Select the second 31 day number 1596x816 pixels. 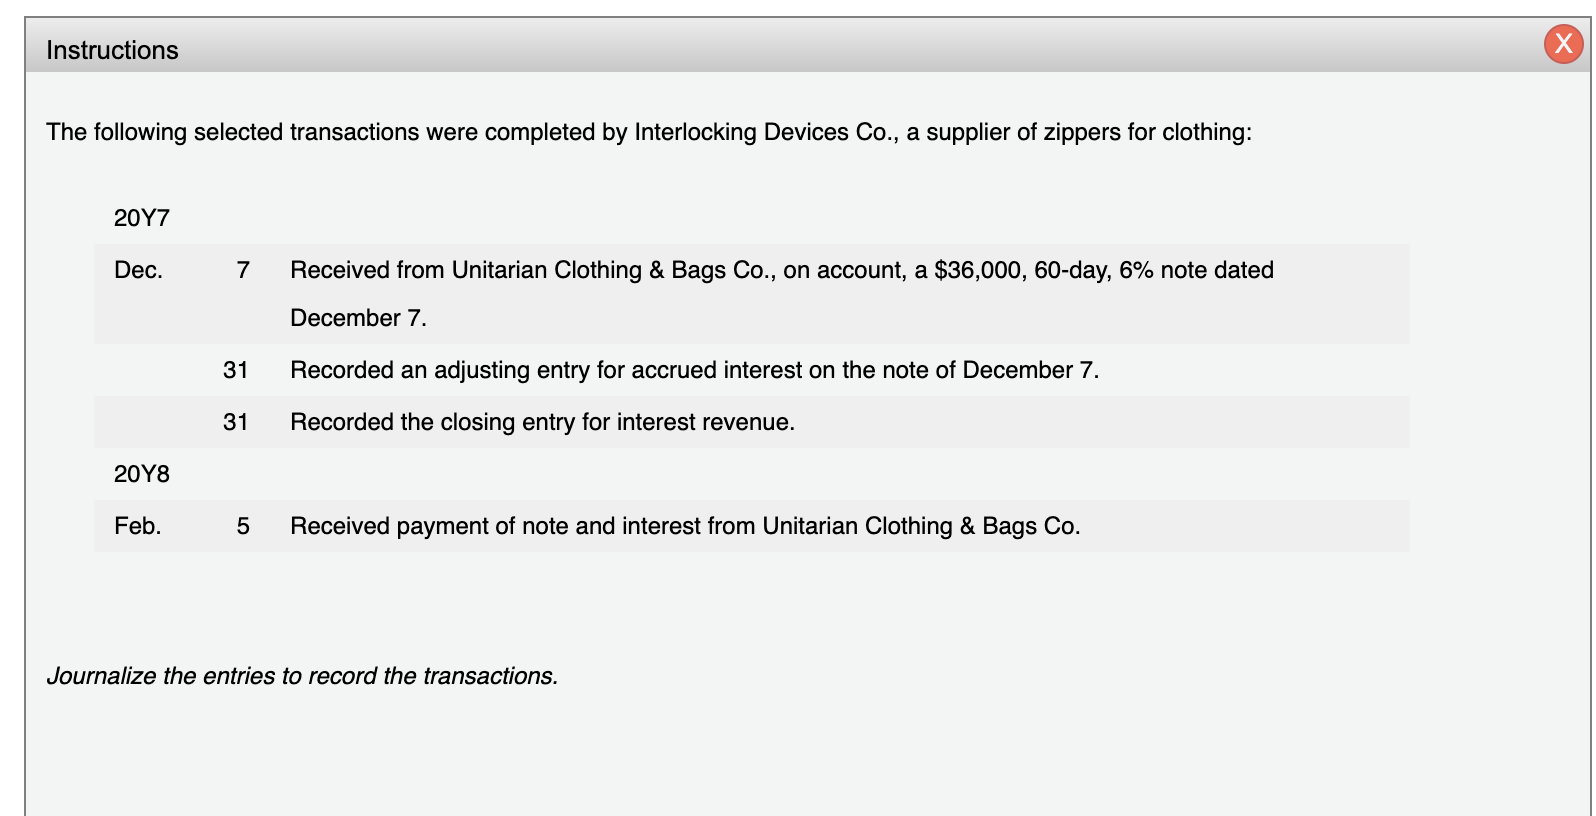coord(236,421)
